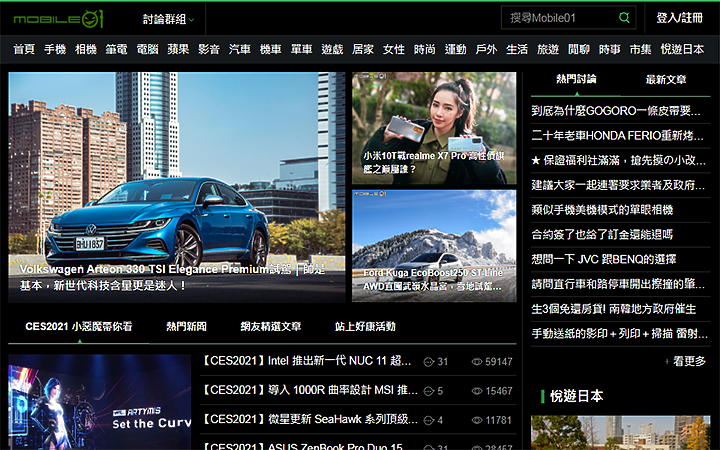The height and width of the screenshot is (450, 720).
Task: Click the 悅遊日本 section heading
Action: pyautogui.click(x=577, y=396)
